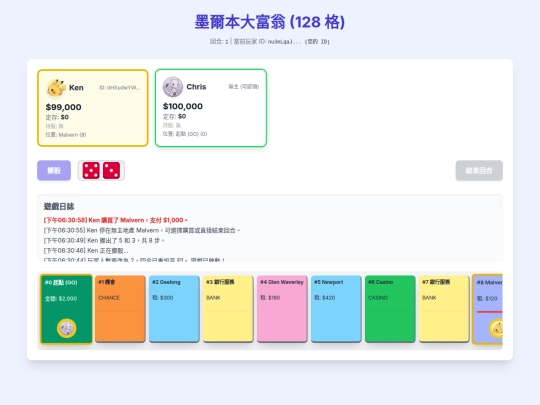
Task: Select the #5 Newport tile
Action: click(x=336, y=309)
